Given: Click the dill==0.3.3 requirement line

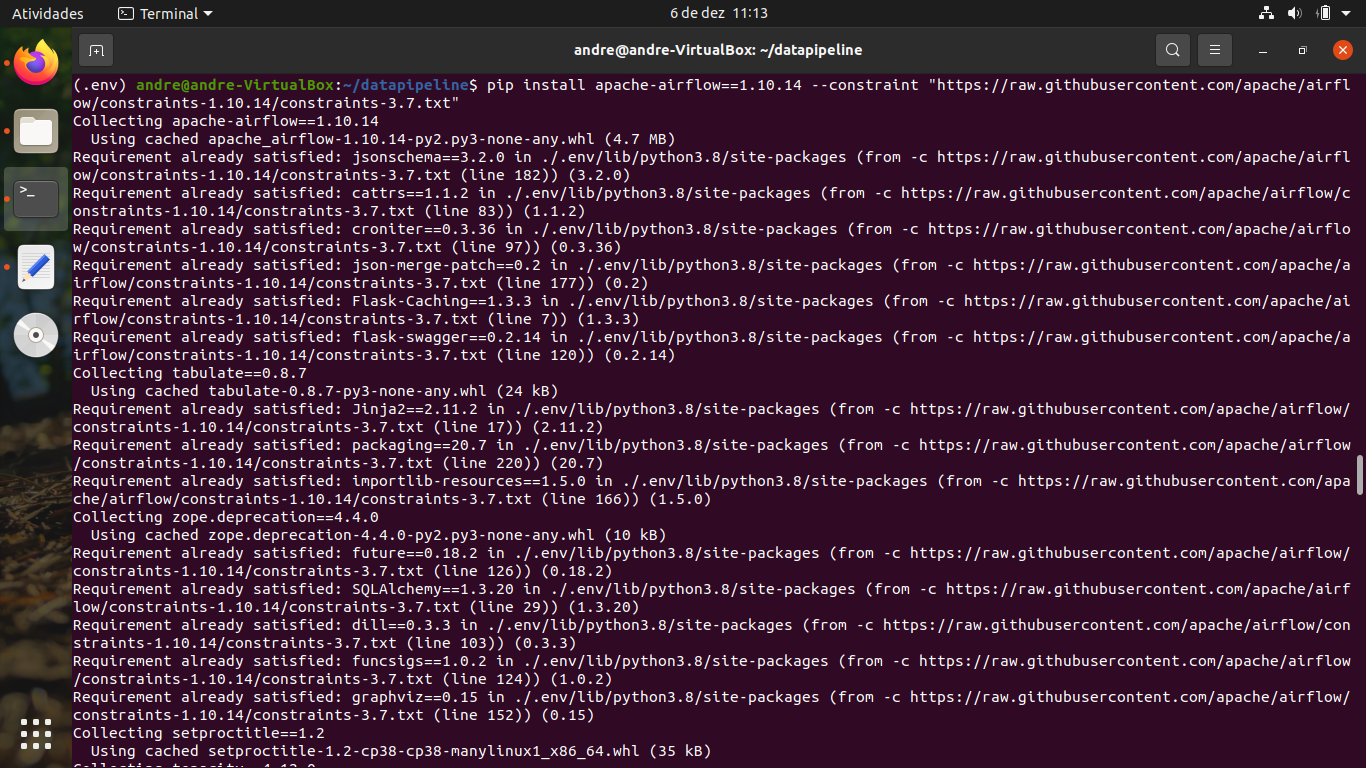Looking at the screenshot, I should (x=711, y=634).
